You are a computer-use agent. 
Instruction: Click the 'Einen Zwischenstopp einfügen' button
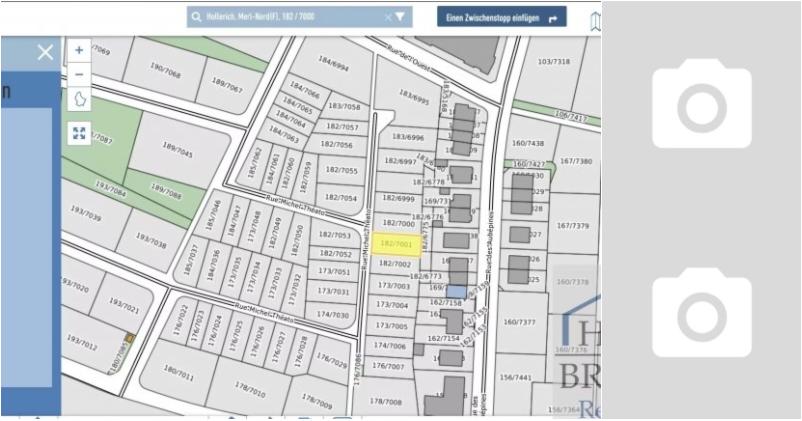(x=501, y=17)
